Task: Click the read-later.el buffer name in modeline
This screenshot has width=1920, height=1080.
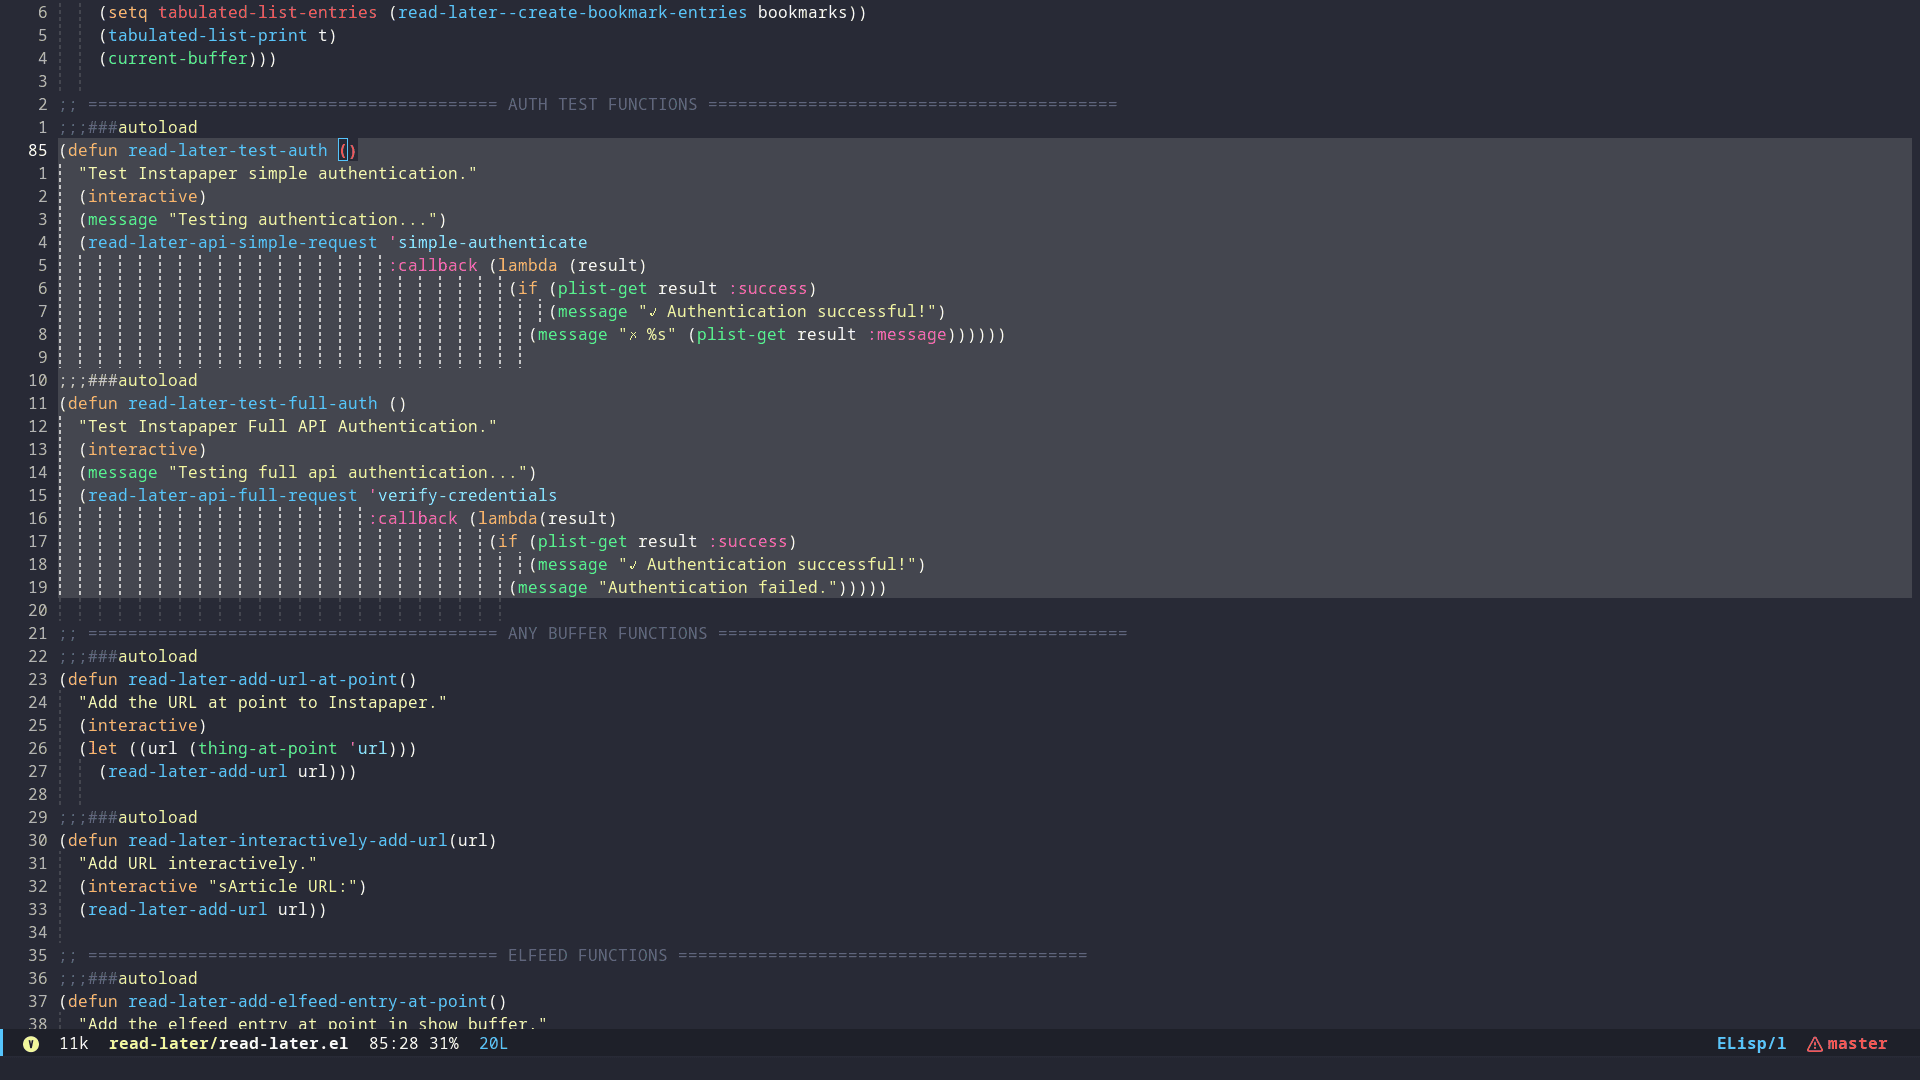Action: 228,1044
